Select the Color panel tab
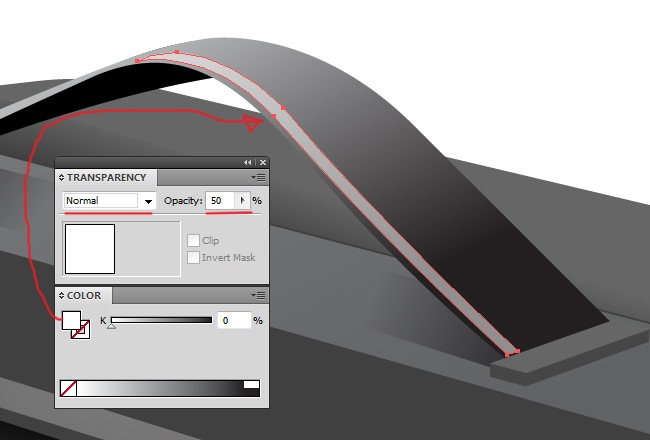 click(84, 295)
